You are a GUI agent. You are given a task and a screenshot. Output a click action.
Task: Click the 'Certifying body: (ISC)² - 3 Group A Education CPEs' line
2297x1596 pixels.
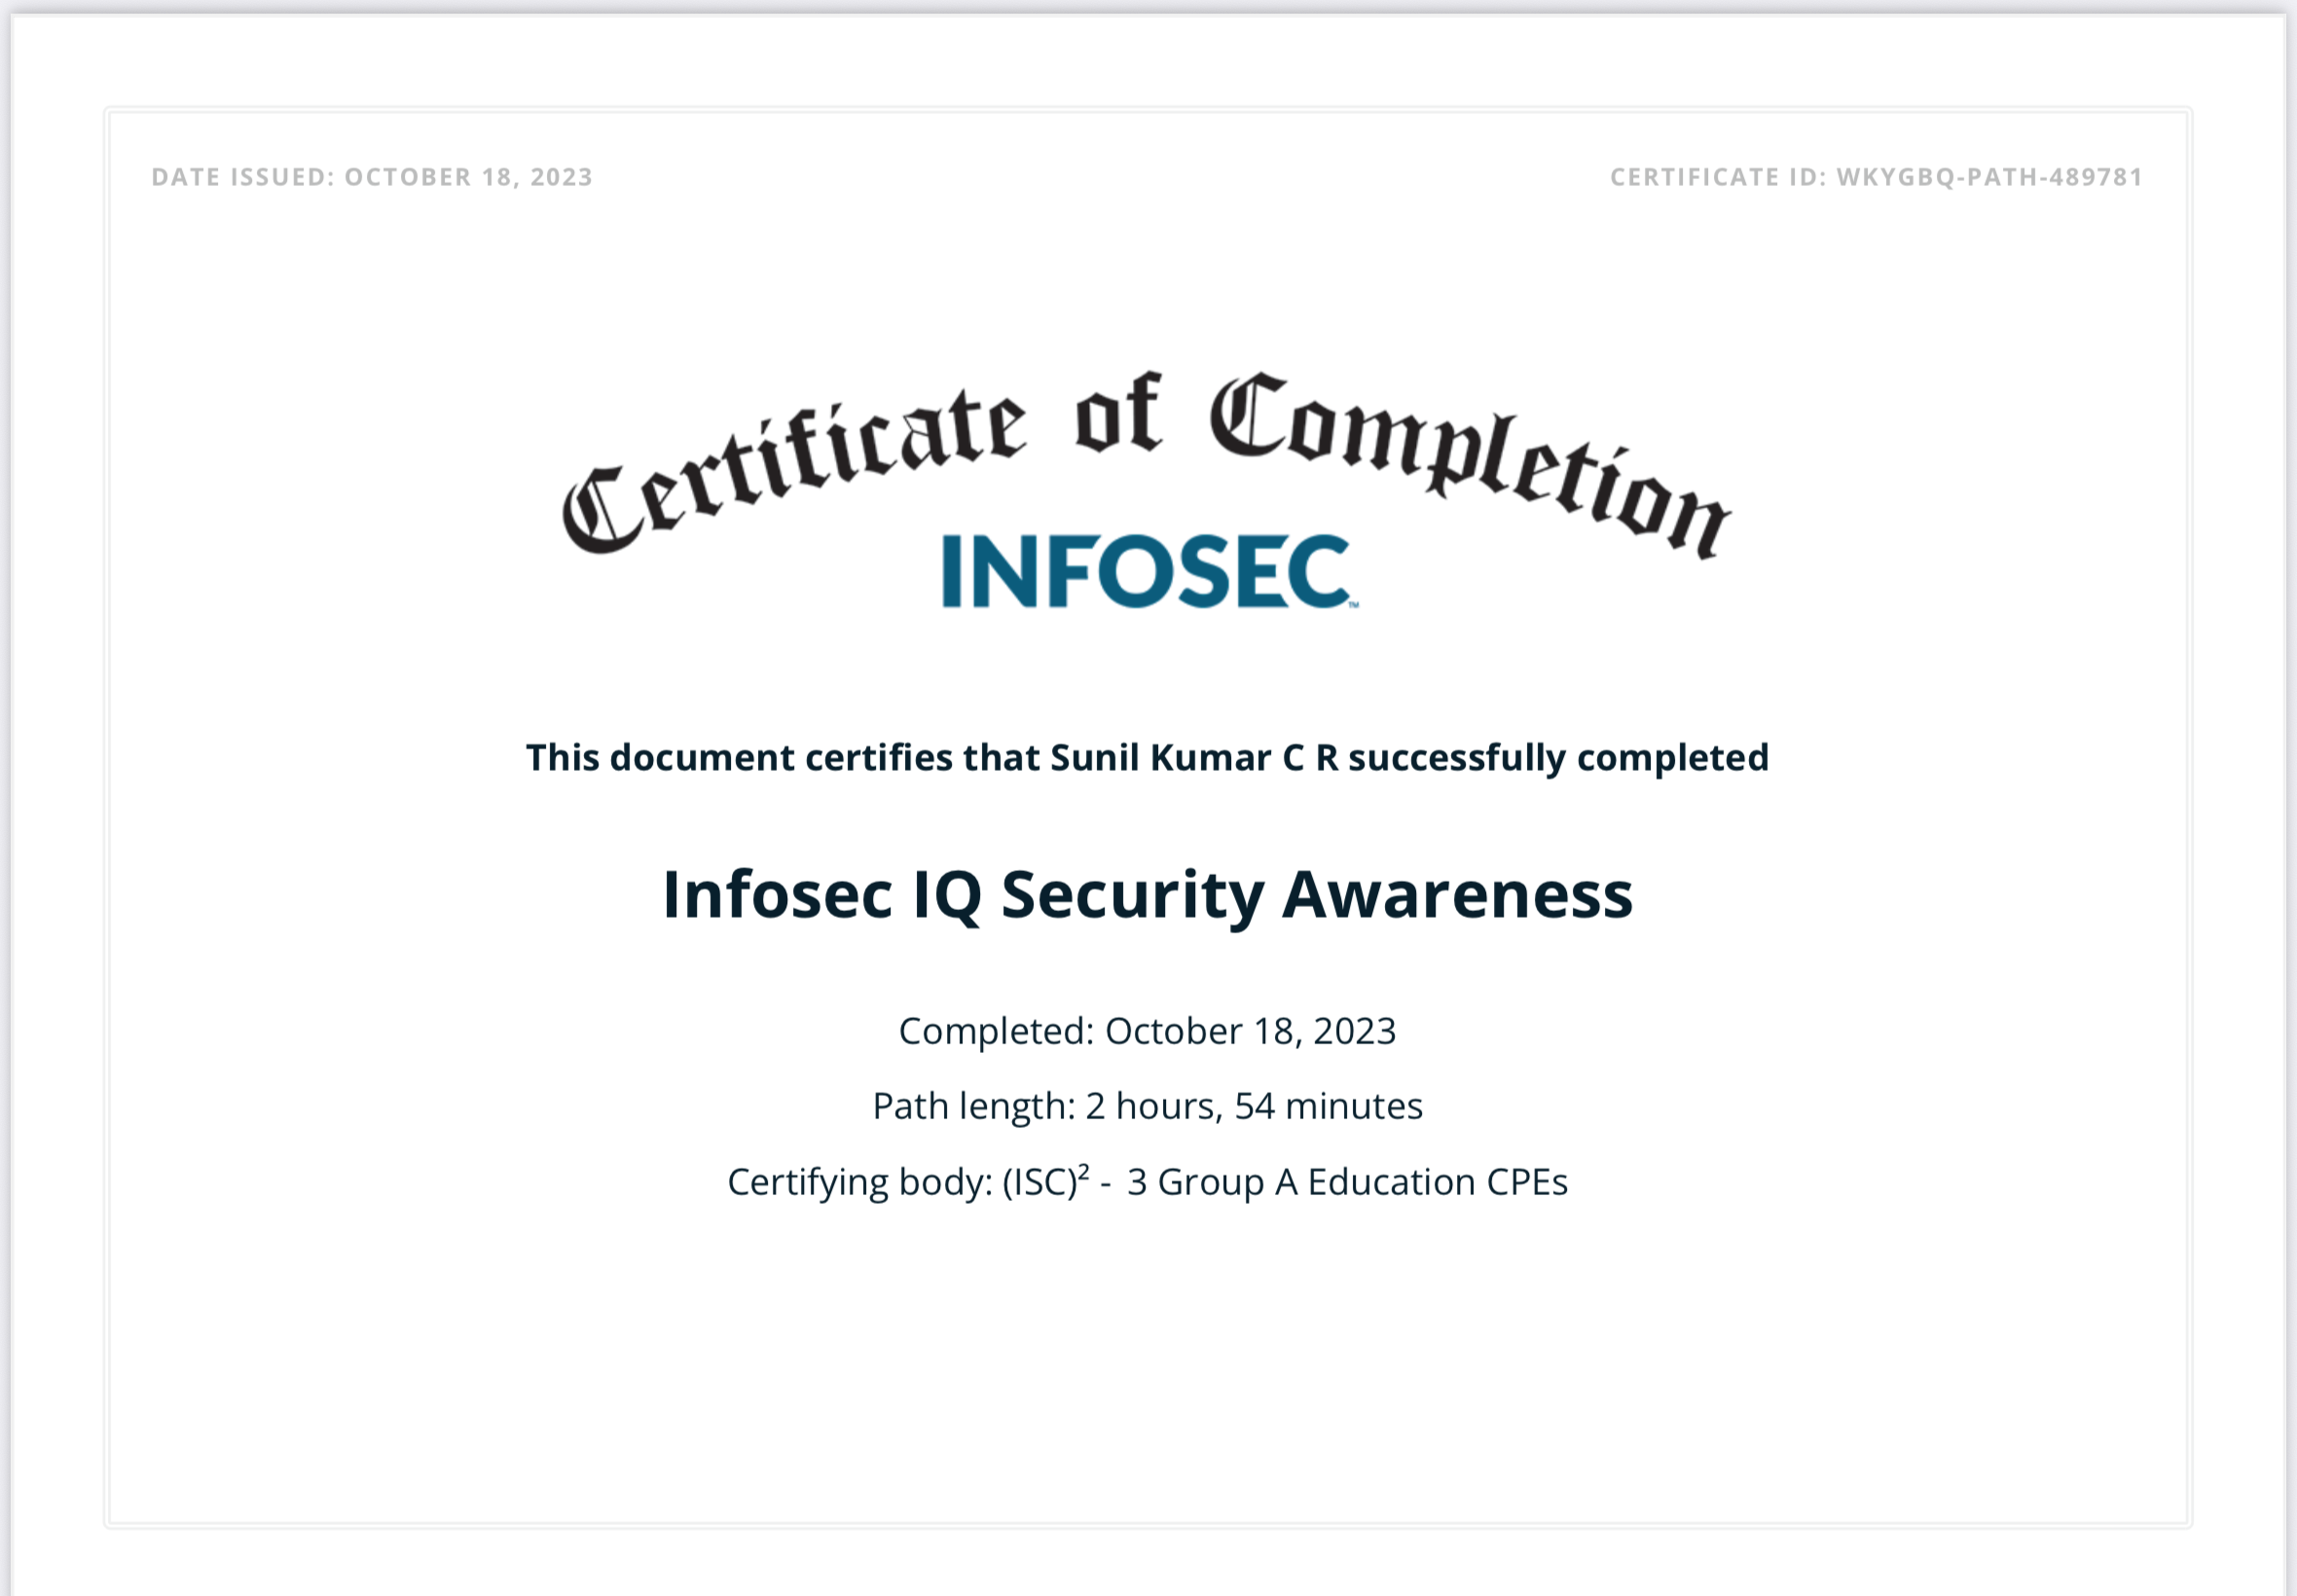coord(1147,1181)
